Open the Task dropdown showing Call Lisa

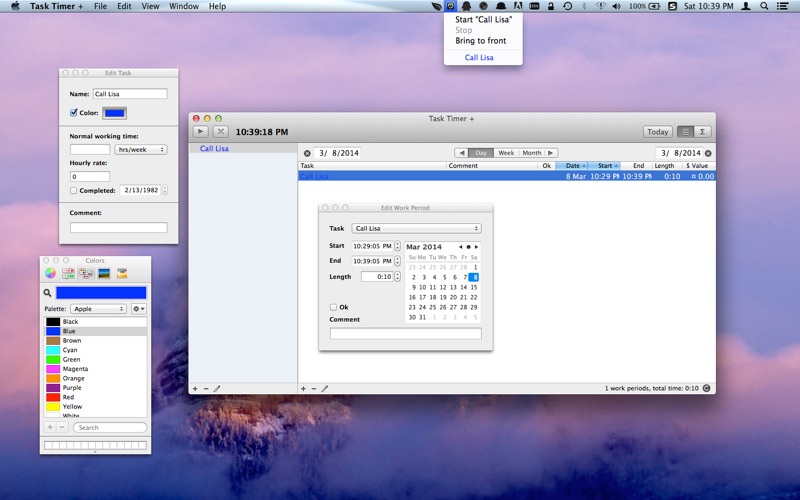[x=416, y=229]
